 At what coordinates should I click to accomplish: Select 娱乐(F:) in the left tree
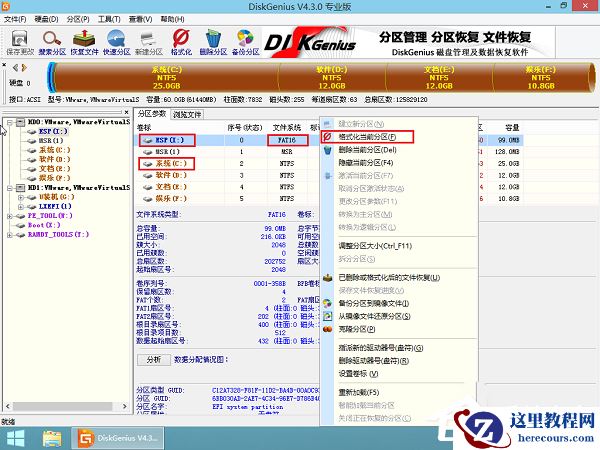click(x=55, y=178)
